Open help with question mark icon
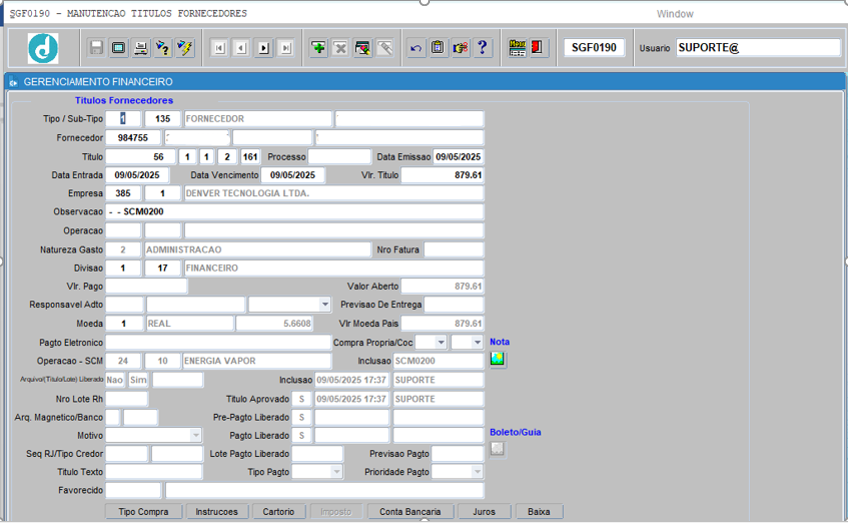The width and height of the screenshot is (848, 523). 482,48
